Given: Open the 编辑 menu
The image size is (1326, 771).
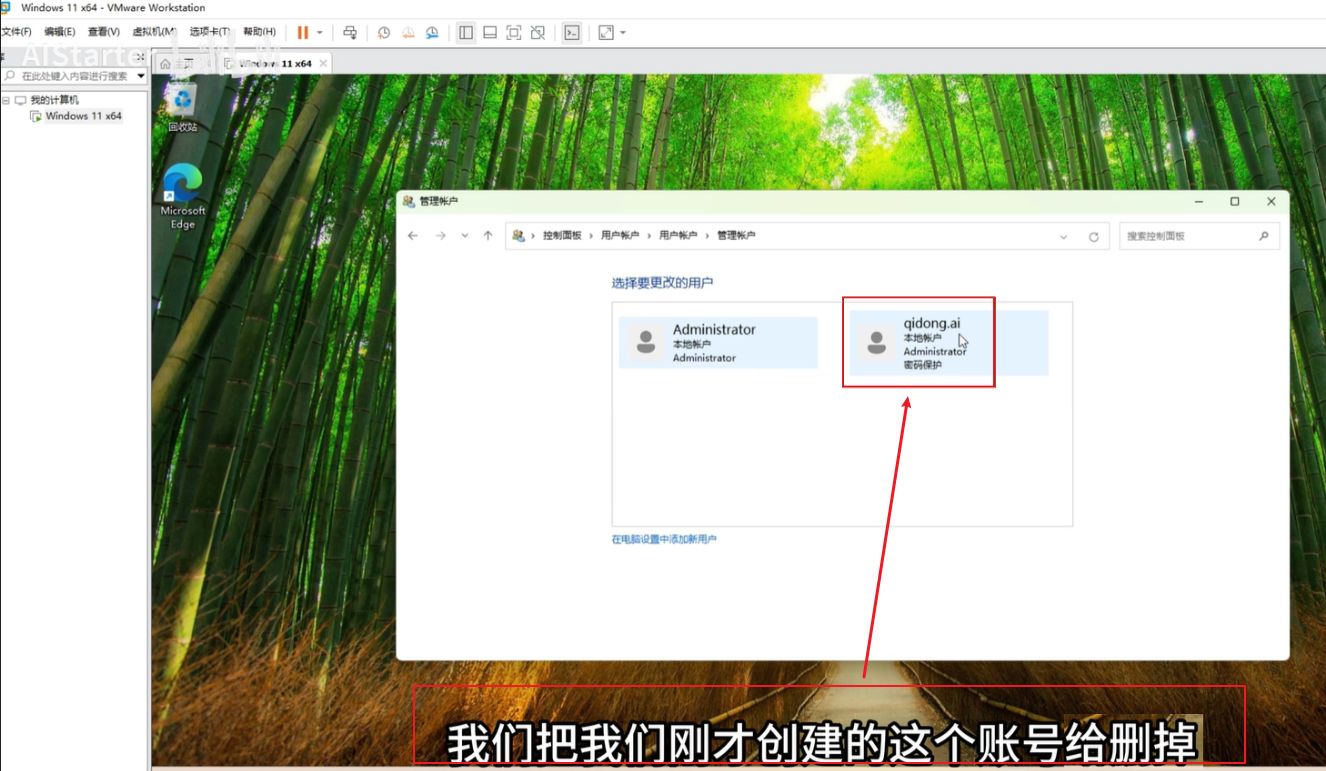Looking at the screenshot, I should (x=59, y=32).
